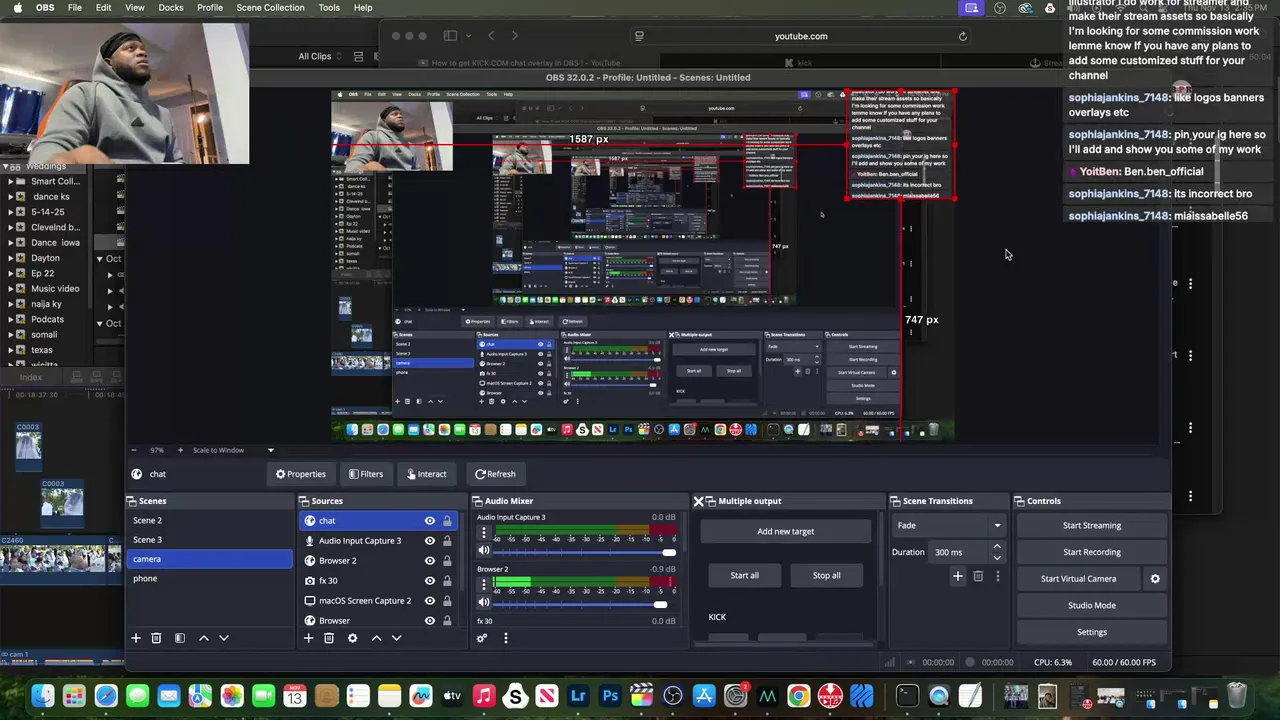Open the Fade transition dropdown
This screenshot has width=1280, height=720.
[948, 525]
